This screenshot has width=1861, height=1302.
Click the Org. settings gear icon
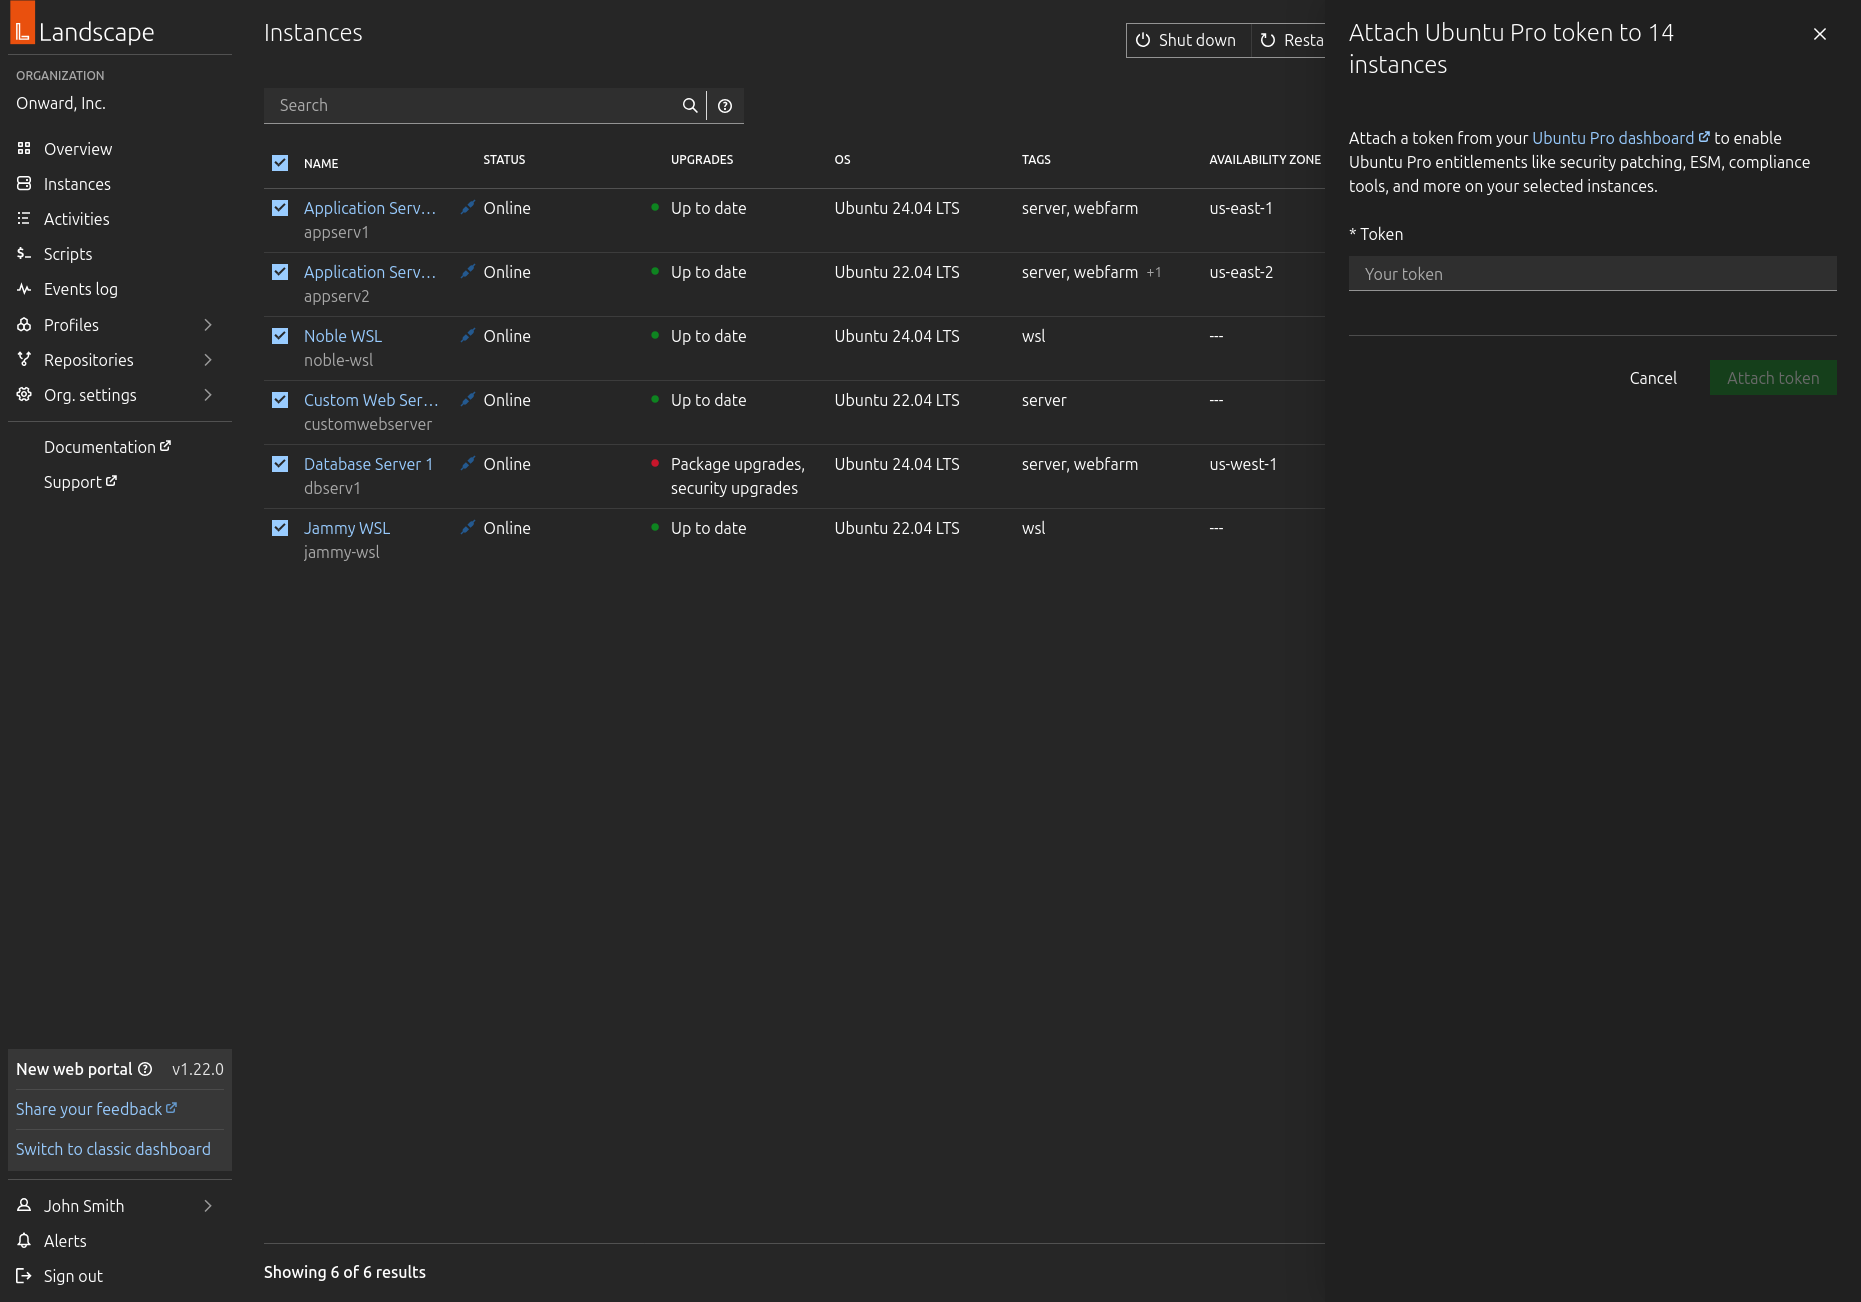coord(24,395)
